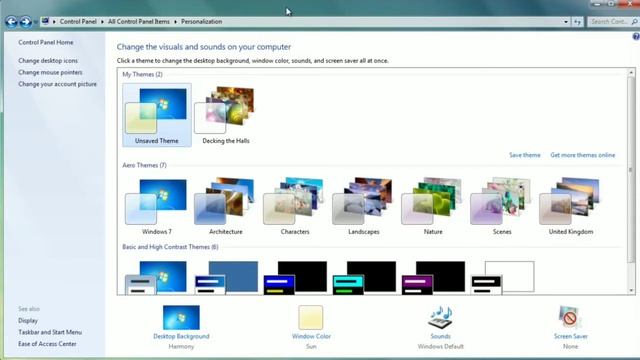Open Change mouse pointers
The width and height of the screenshot is (640, 360).
pyautogui.click(x=50, y=72)
